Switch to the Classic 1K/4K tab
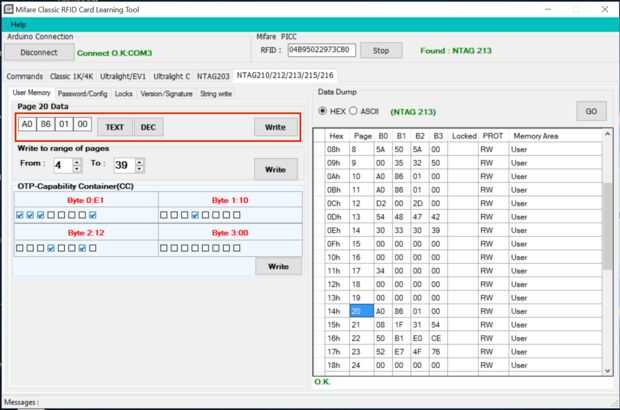This screenshot has width=620, height=410. [72, 76]
